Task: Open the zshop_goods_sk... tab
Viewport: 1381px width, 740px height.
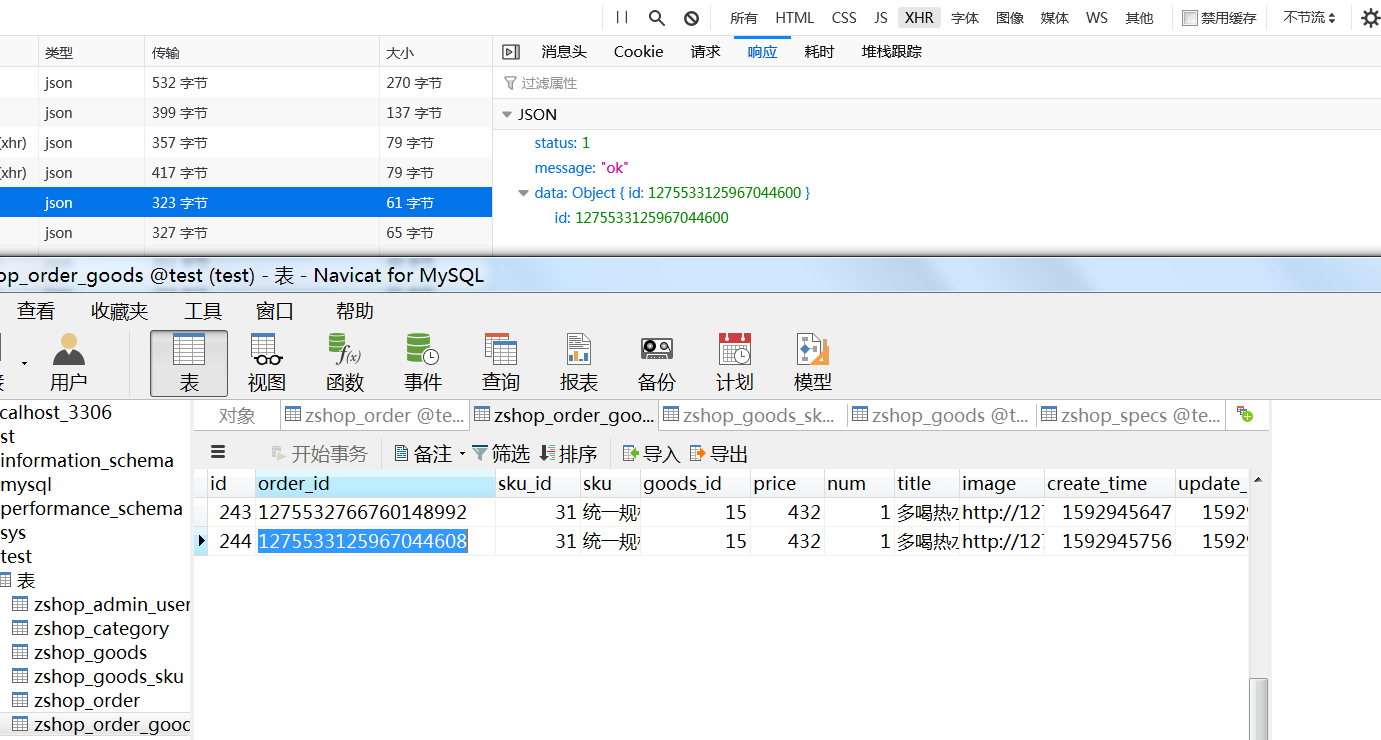Action: click(x=752, y=415)
